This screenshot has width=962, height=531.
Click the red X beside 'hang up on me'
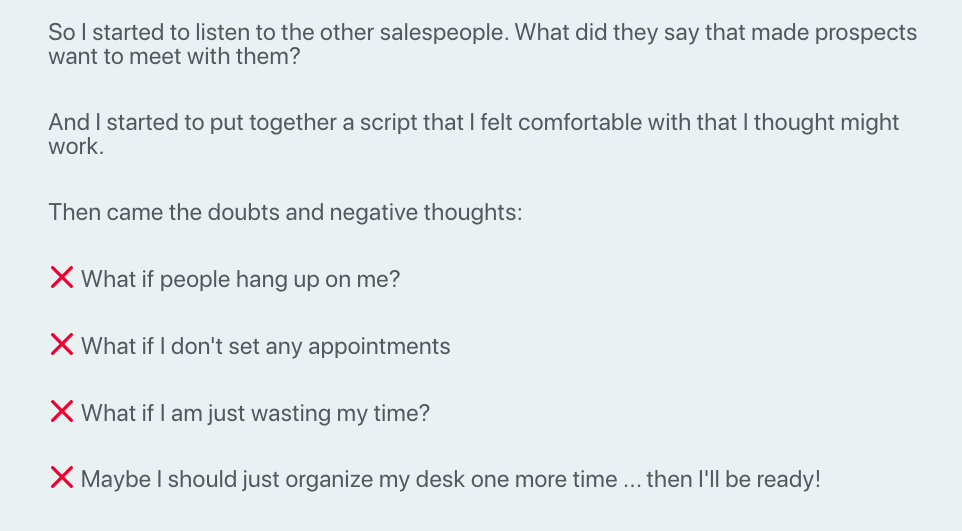[62, 277]
